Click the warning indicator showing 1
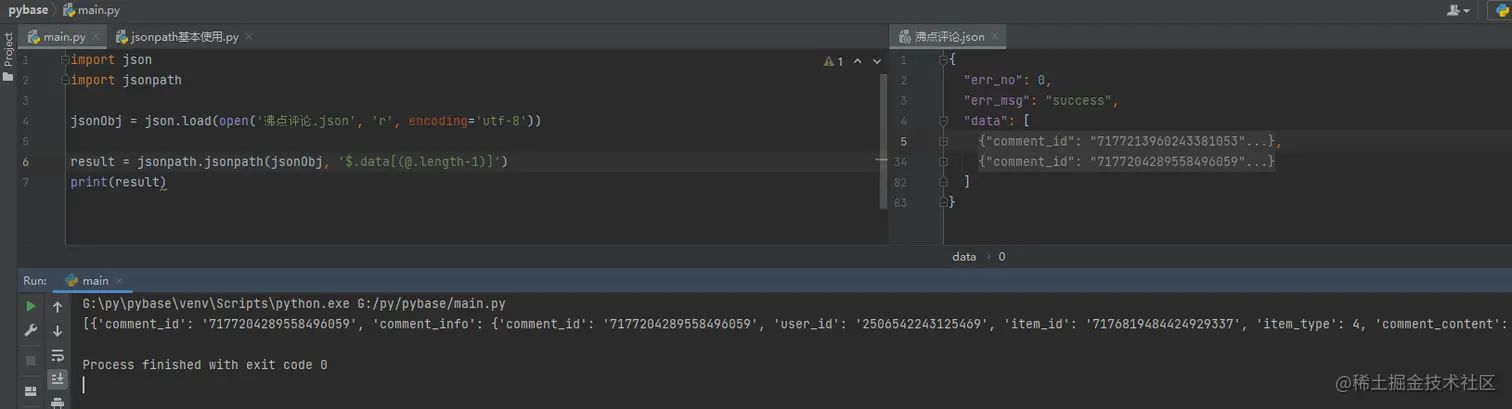 [834, 62]
